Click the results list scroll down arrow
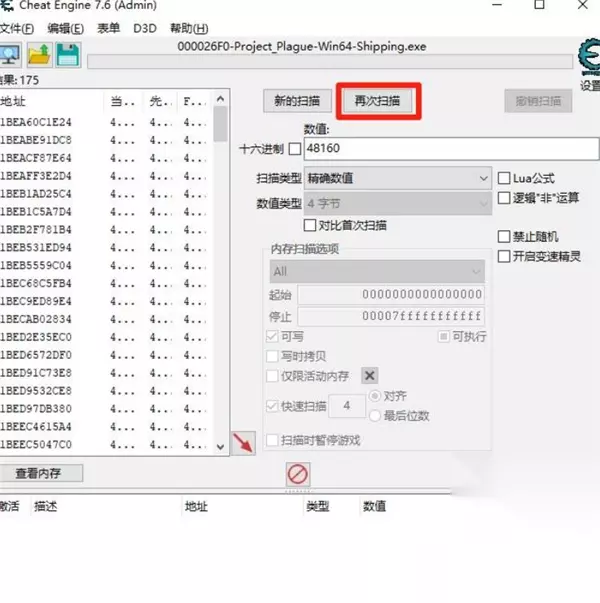 coord(220,447)
